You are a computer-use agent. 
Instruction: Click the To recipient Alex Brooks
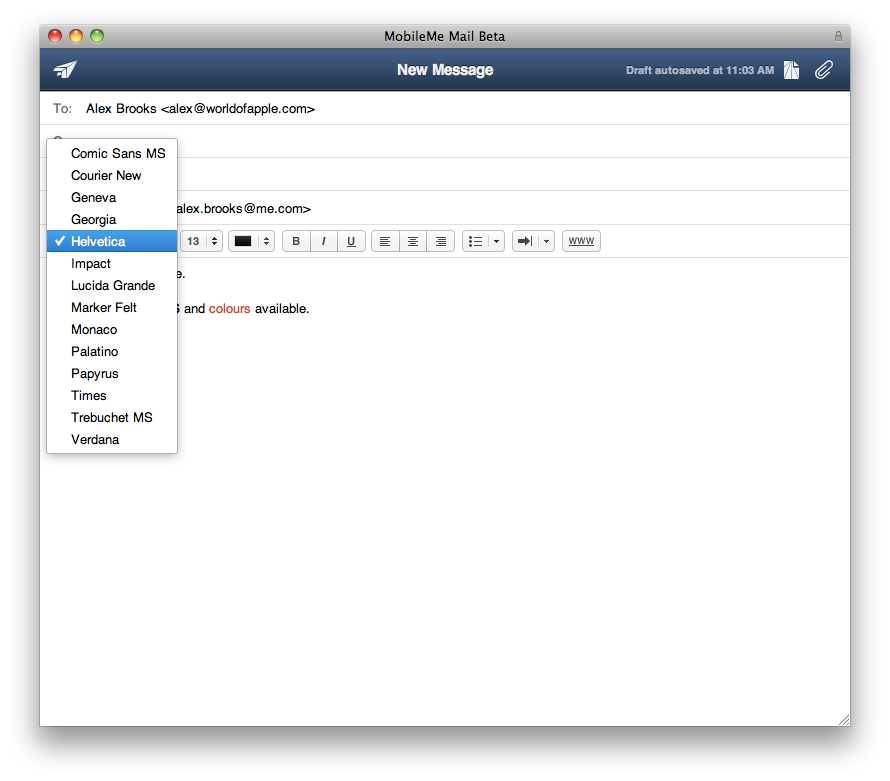(x=200, y=108)
